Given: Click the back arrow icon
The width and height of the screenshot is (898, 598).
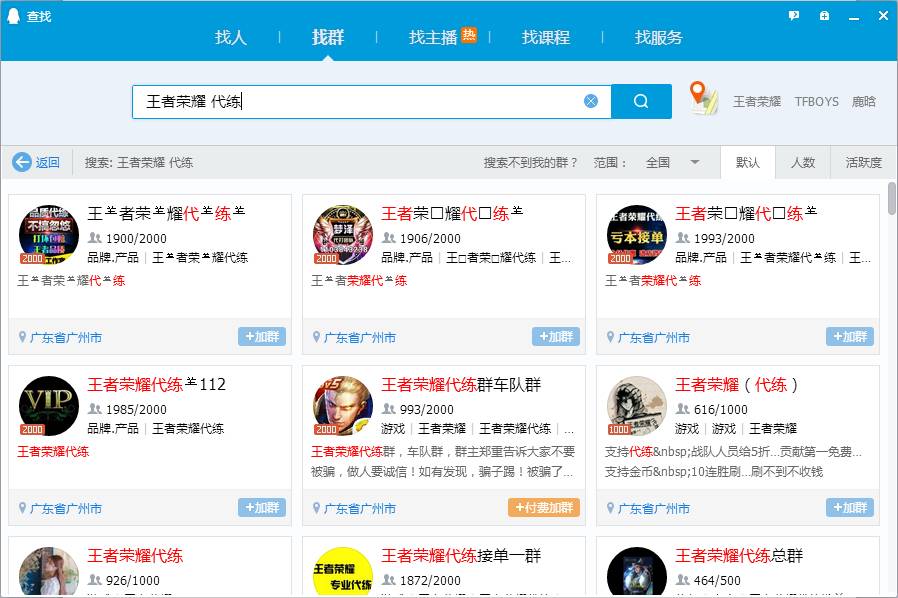Looking at the screenshot, I should click(x=22, y=162).
